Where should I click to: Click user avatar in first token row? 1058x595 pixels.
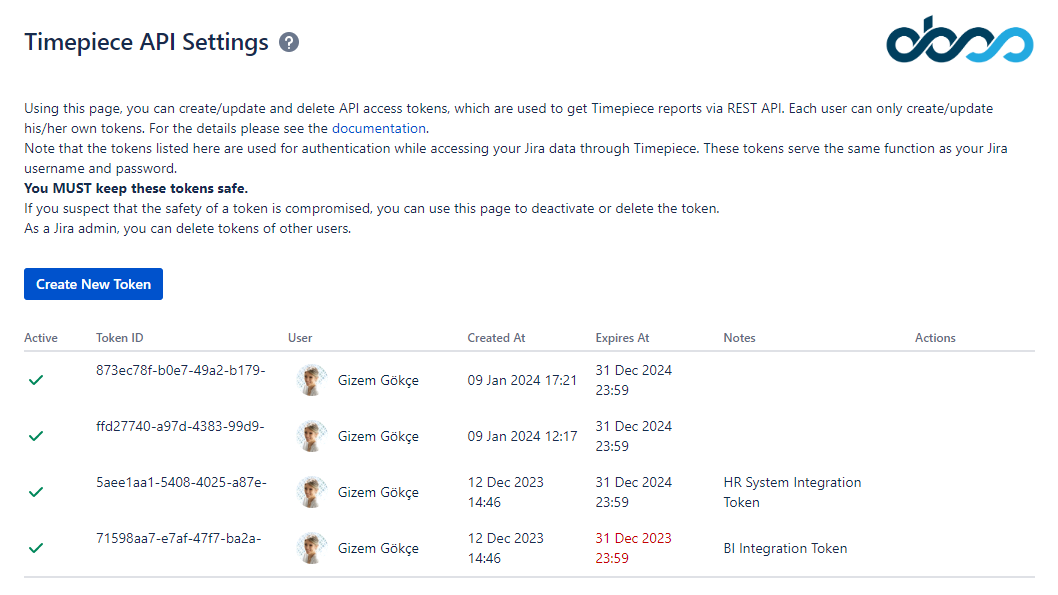tap(312, 380)
